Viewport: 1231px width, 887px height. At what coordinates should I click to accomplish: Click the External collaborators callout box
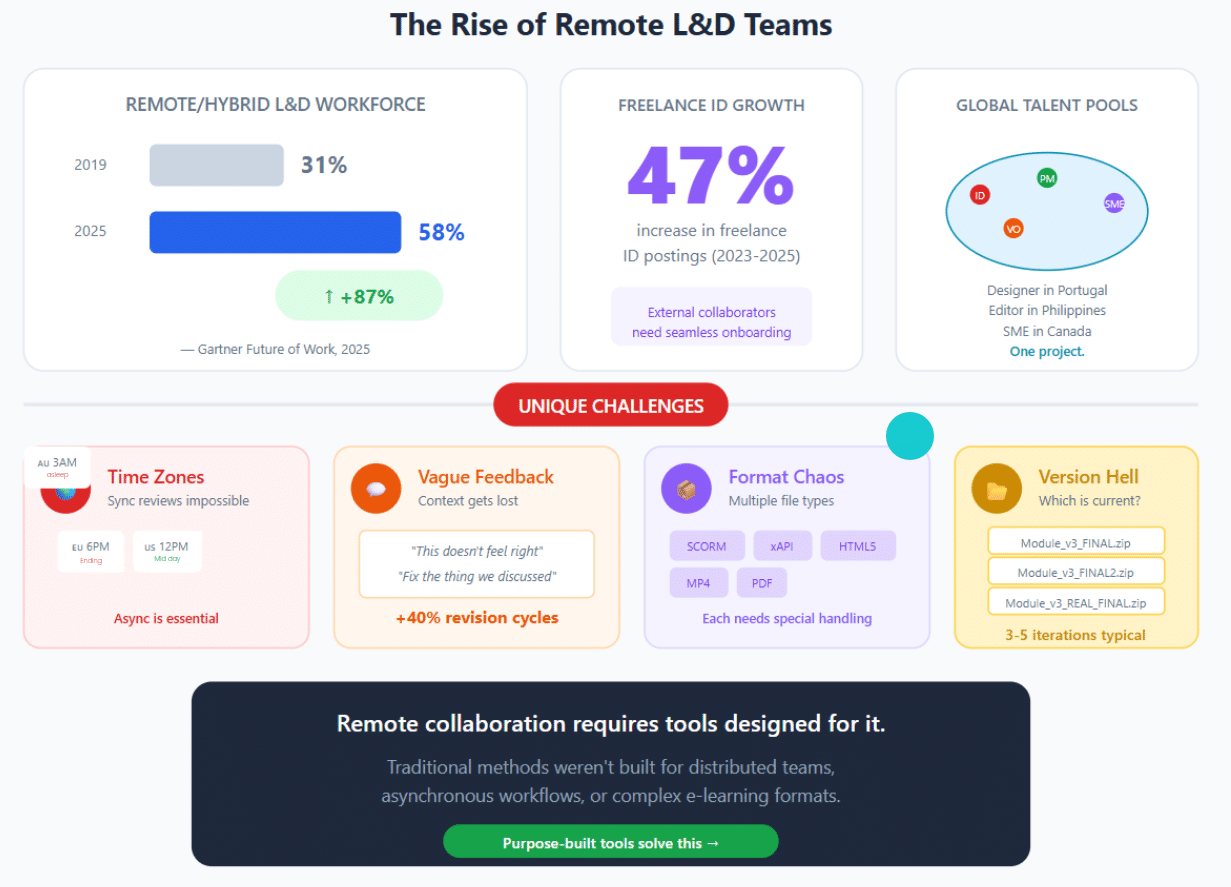tap(711, 321)
